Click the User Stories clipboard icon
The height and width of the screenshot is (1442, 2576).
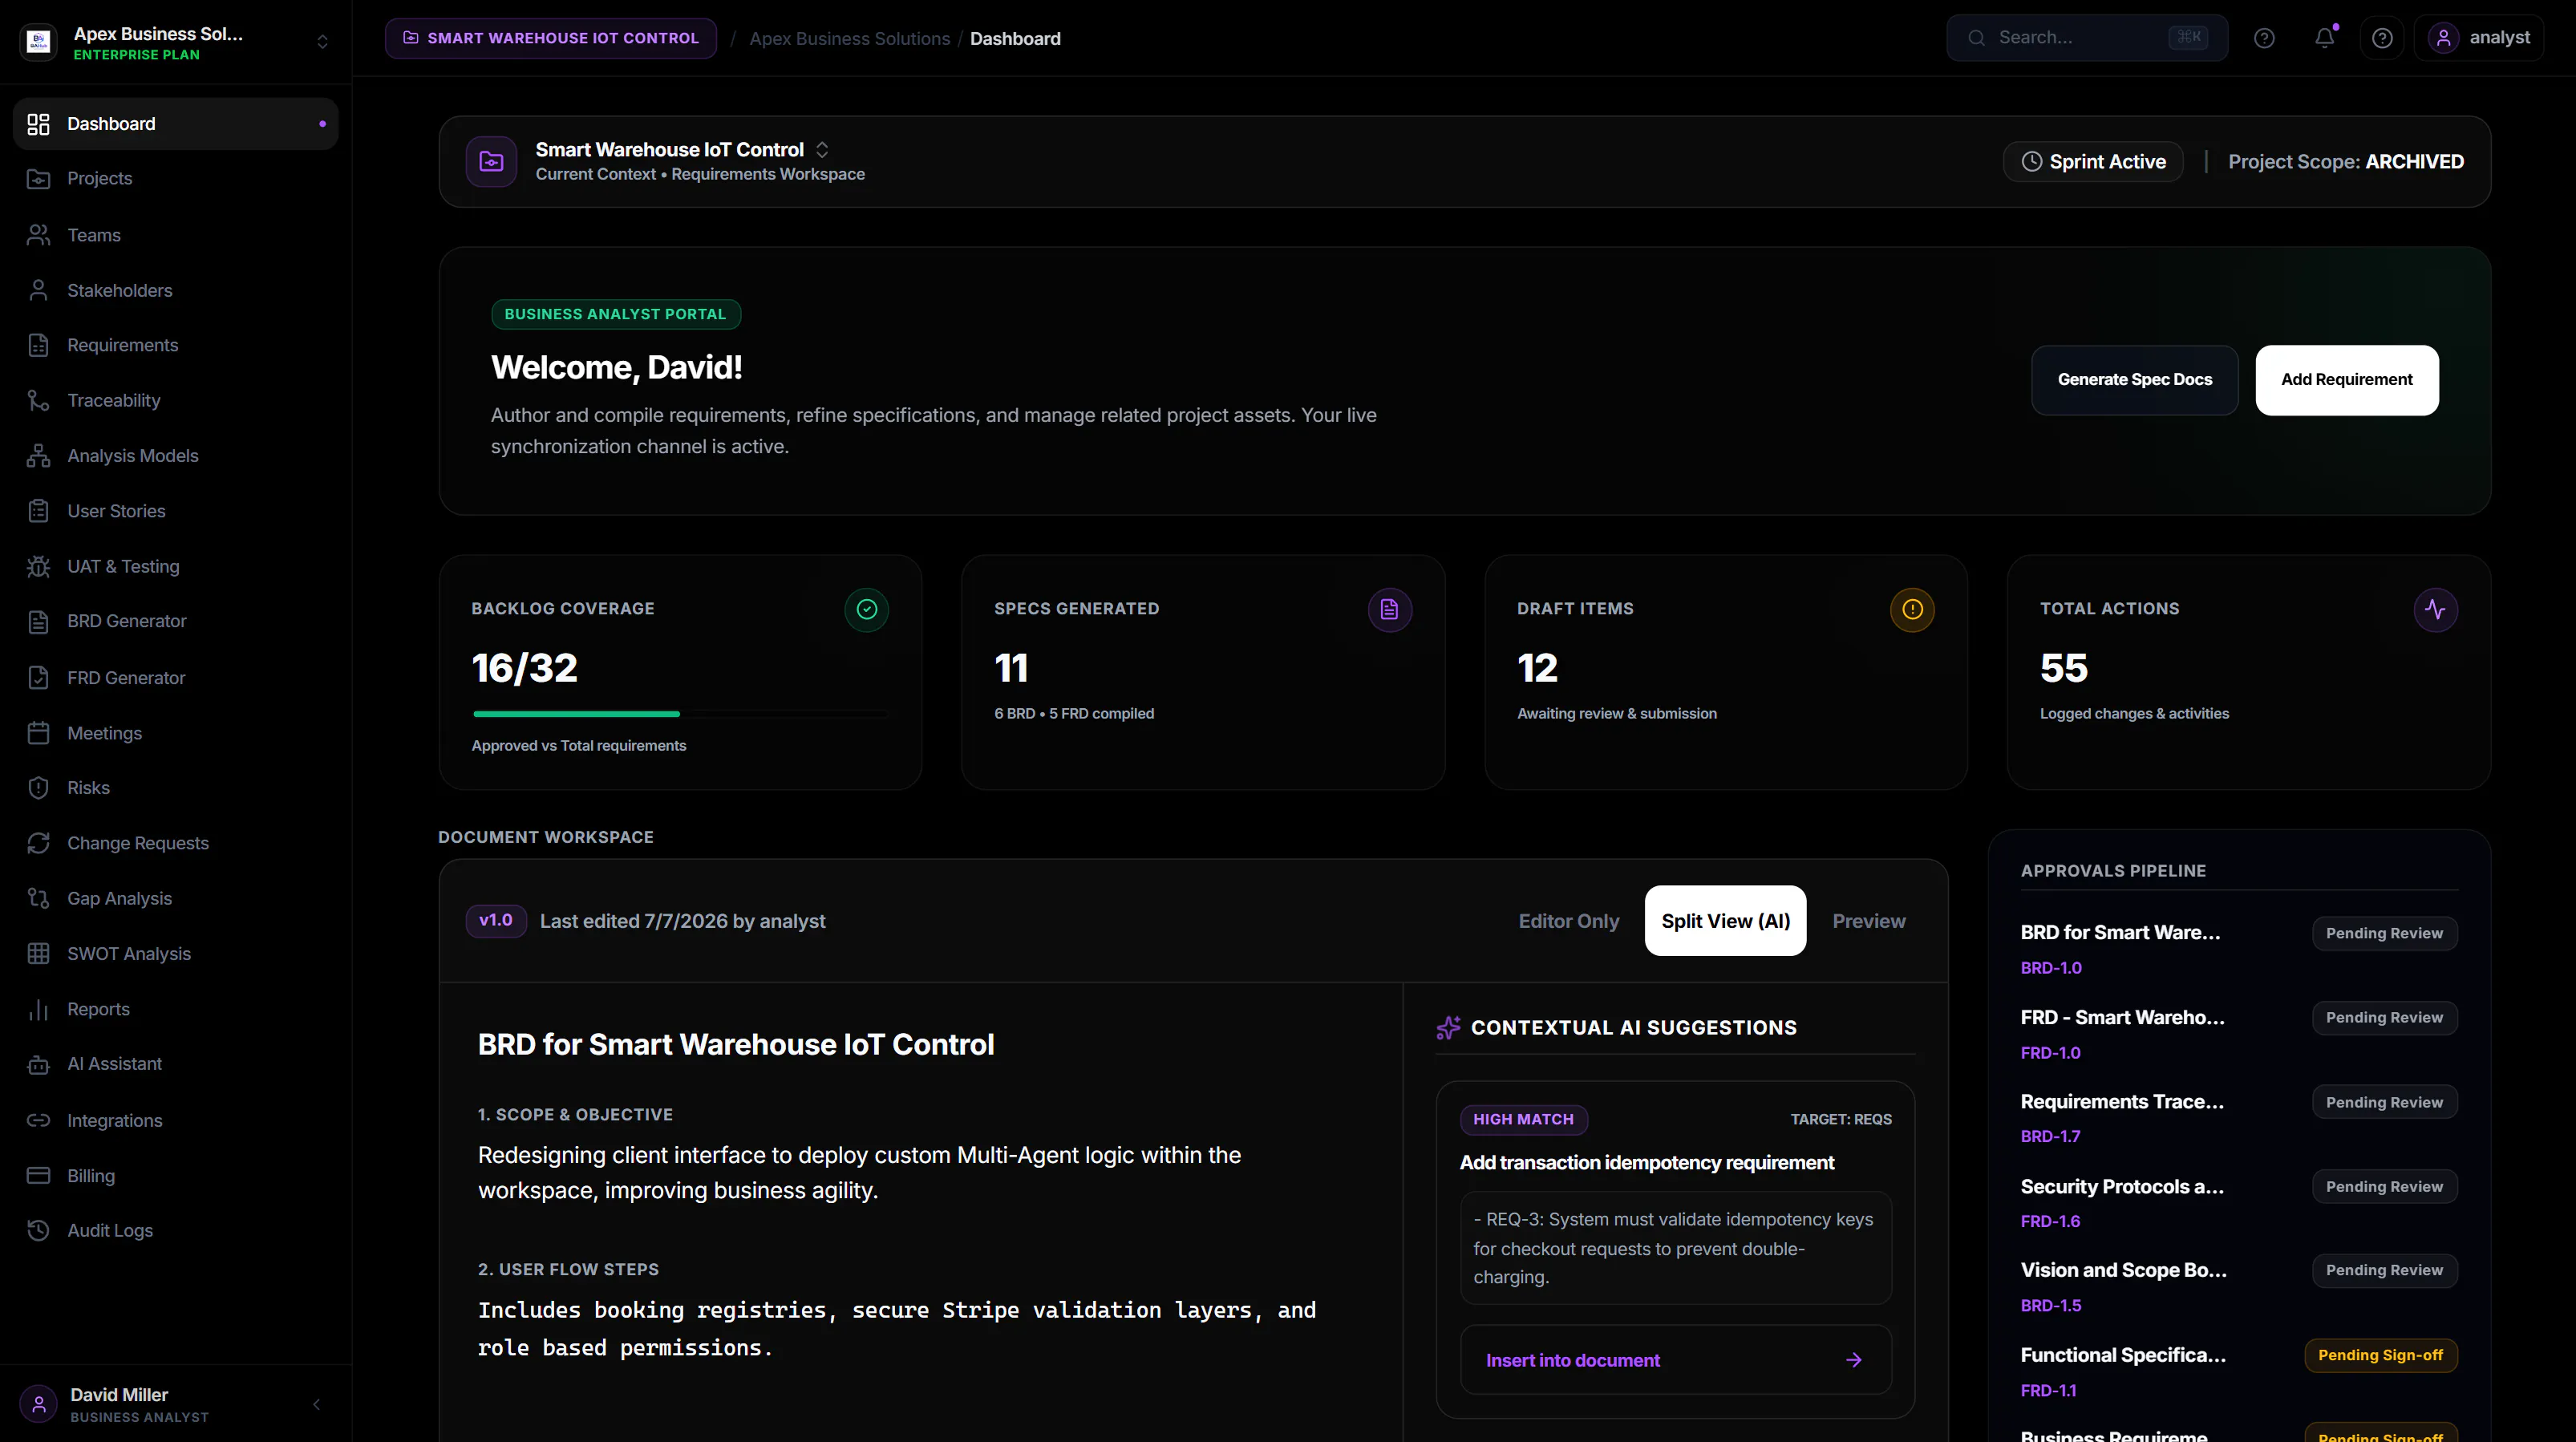click(x=38, y=511)
